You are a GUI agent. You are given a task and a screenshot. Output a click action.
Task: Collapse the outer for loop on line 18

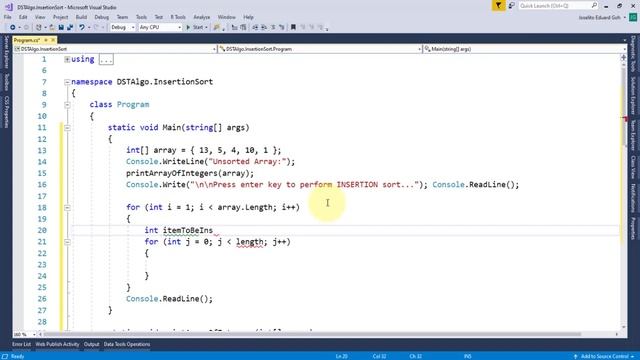click(x=67, y=208)
